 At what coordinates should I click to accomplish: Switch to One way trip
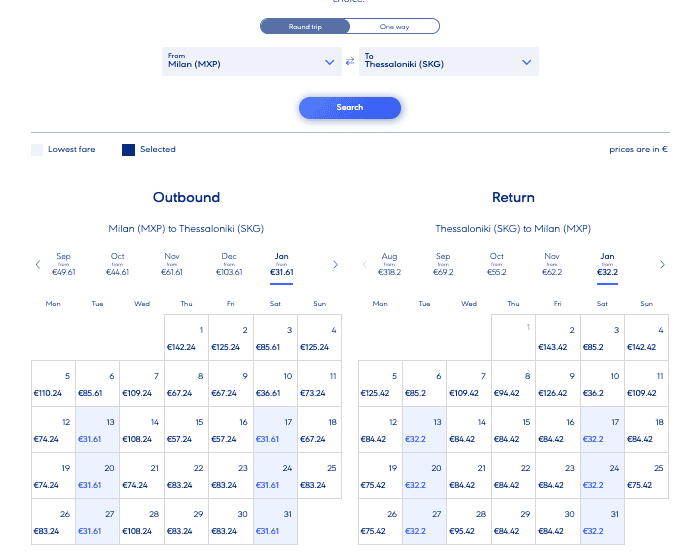point(394,26)
